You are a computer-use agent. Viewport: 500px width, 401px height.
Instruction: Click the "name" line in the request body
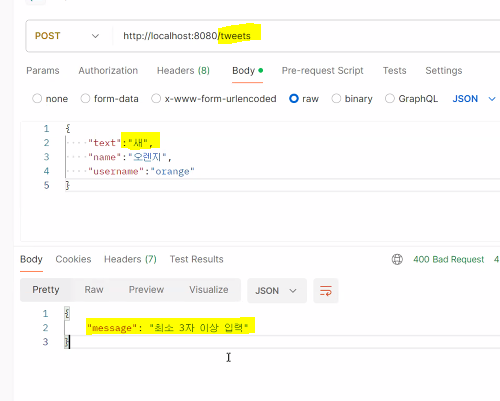pos(130,157)
